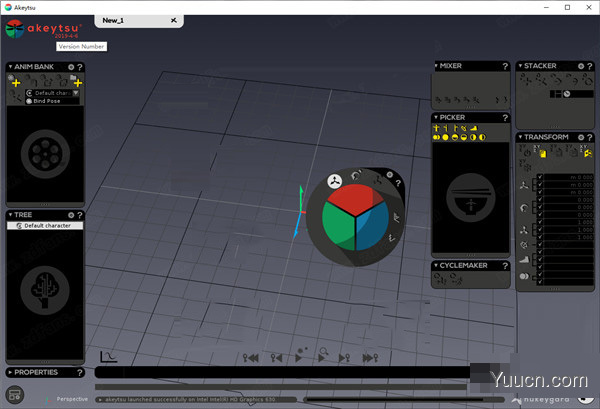The height and width of the screenshot is (409, 600).
Task: Click the curve editor icon above timeline
Action: click(x=108, y=356)
